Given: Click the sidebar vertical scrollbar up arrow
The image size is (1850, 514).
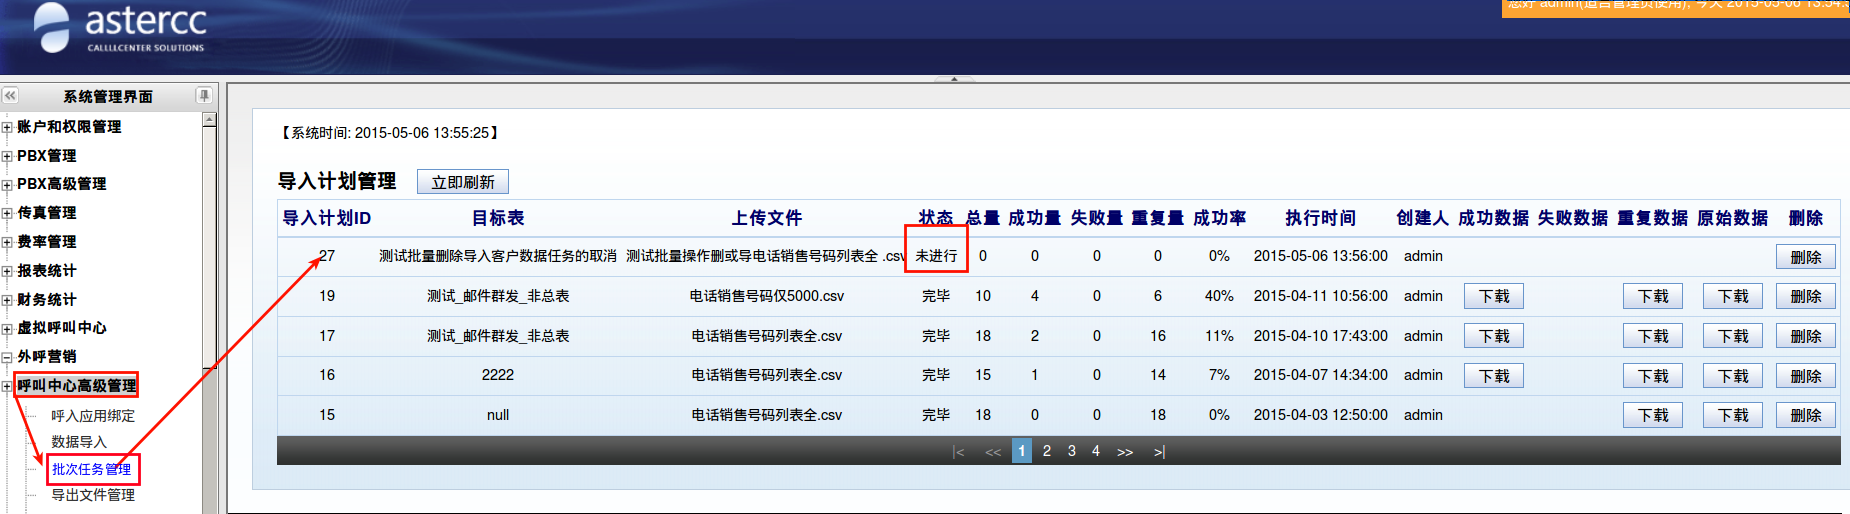Looking at the screenshot, I should point(209,120).
